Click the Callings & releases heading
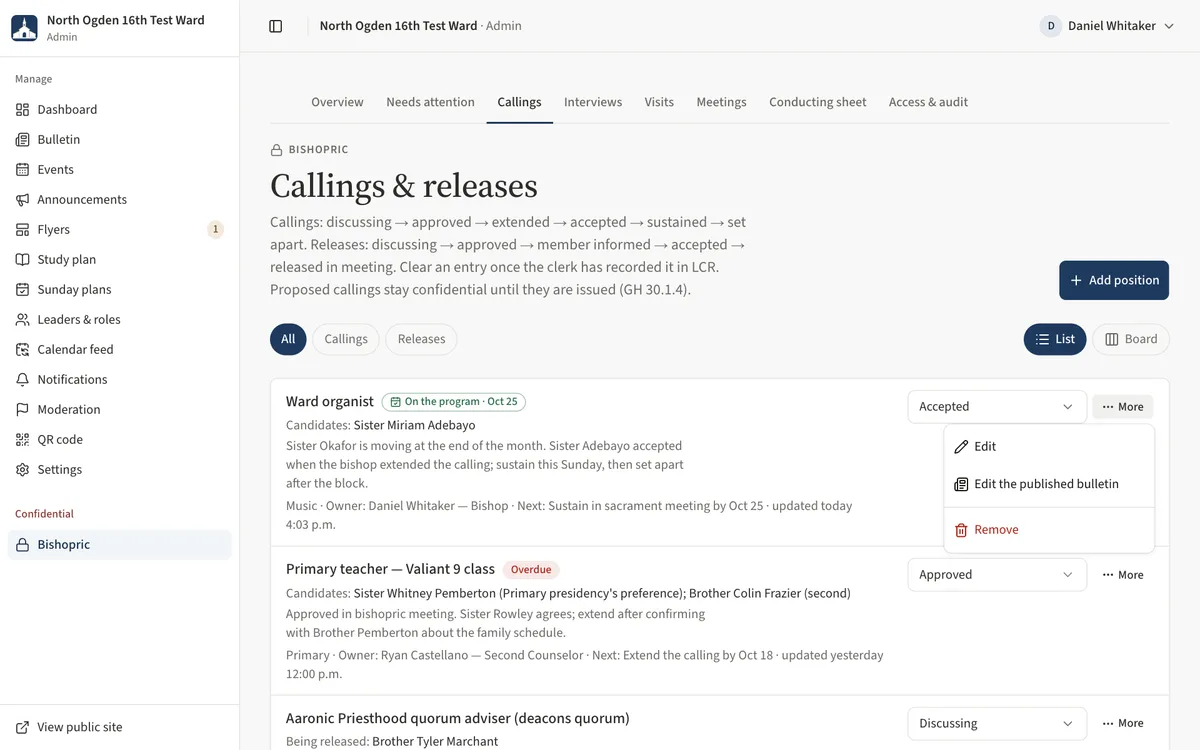 tap(404, 186)
